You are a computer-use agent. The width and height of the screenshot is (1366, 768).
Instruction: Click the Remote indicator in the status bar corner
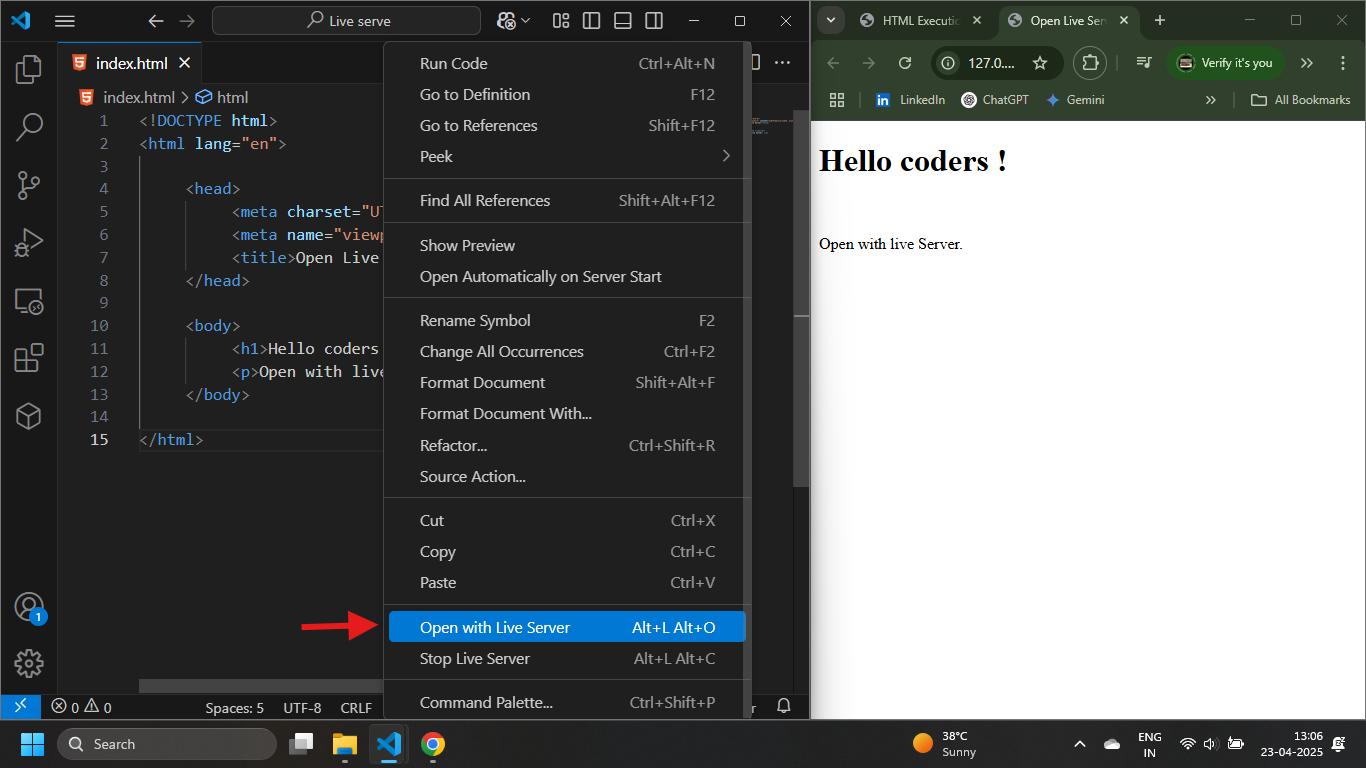click(20, 706)
